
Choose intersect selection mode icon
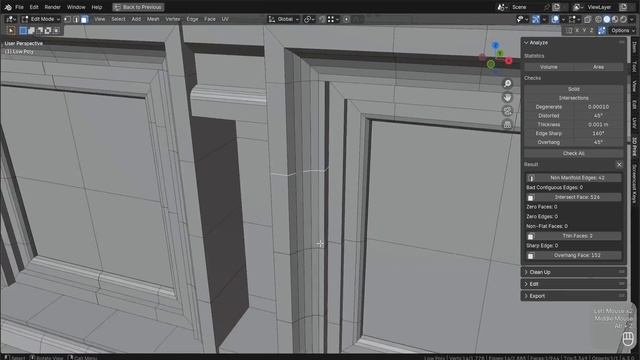(x=56, y=31)
